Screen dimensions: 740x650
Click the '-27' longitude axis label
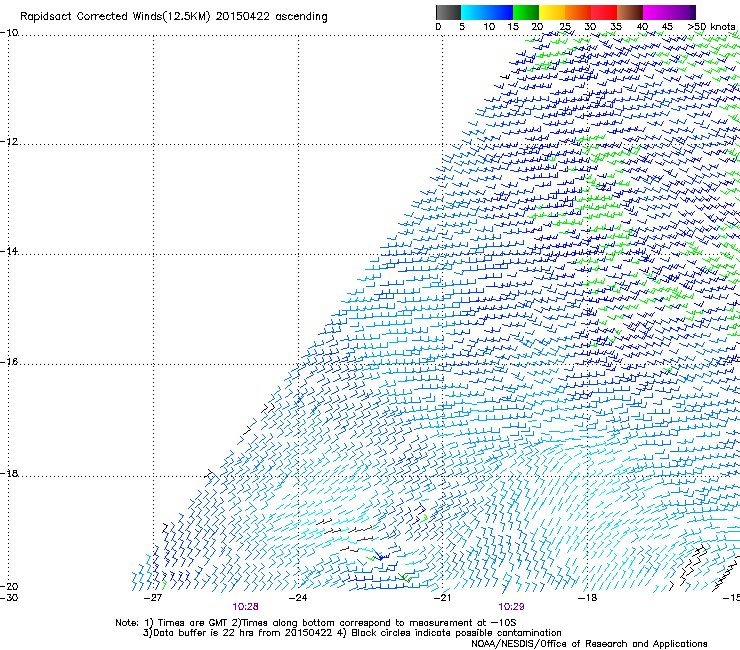[x=153, y=598]
